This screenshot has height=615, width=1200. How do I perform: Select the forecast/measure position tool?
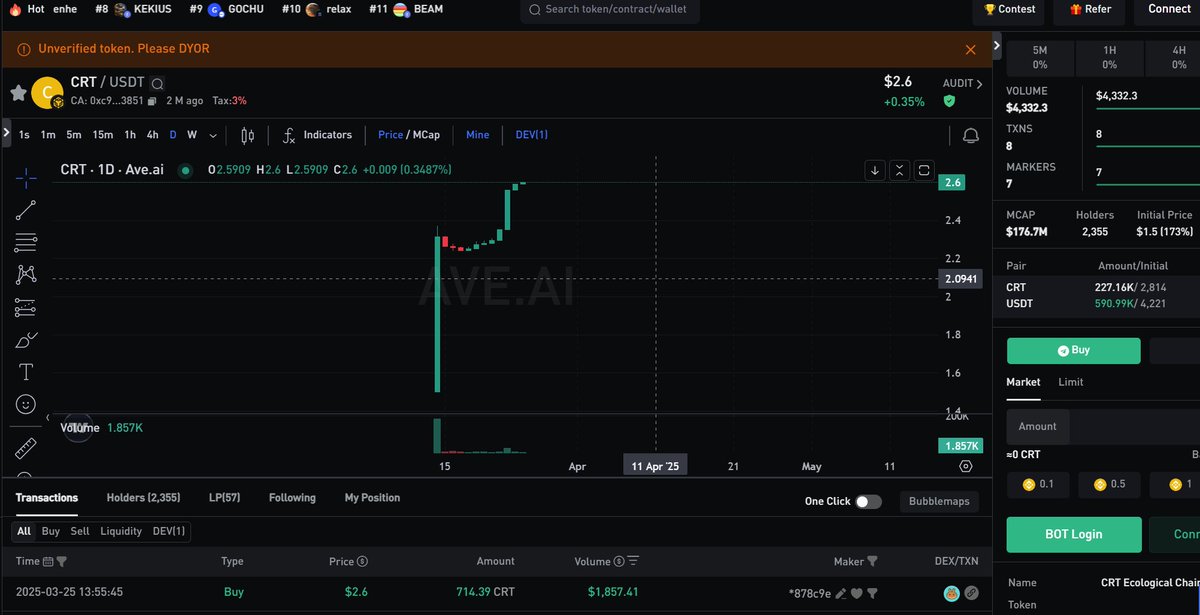pos(26,307)
